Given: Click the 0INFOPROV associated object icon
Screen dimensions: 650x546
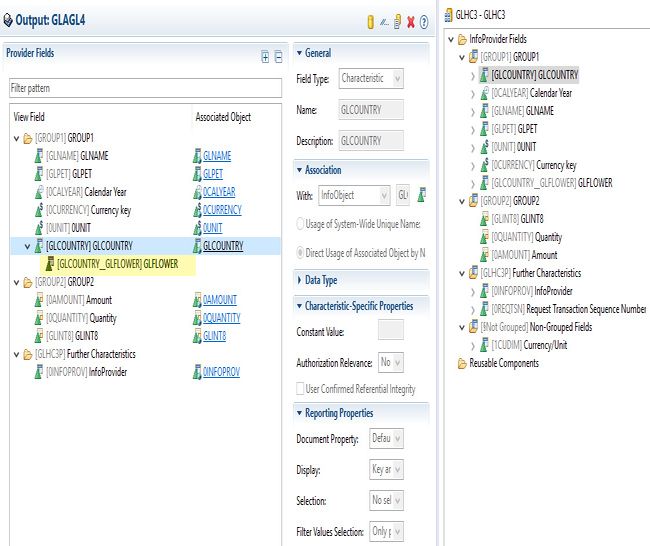Looking at the screenshot, I should tap(197, 371).
